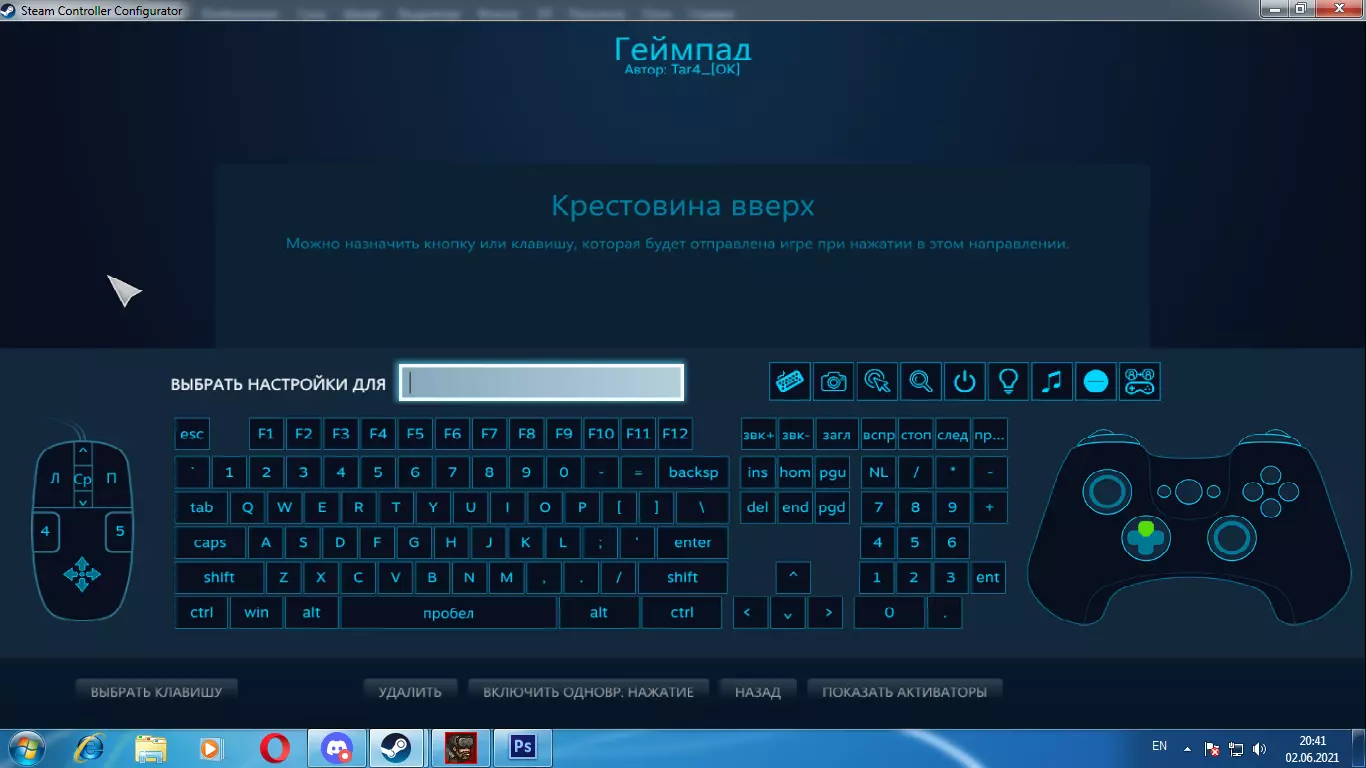Choose the след next track key
The image size is (1366, 768).
tap(952, 434)
